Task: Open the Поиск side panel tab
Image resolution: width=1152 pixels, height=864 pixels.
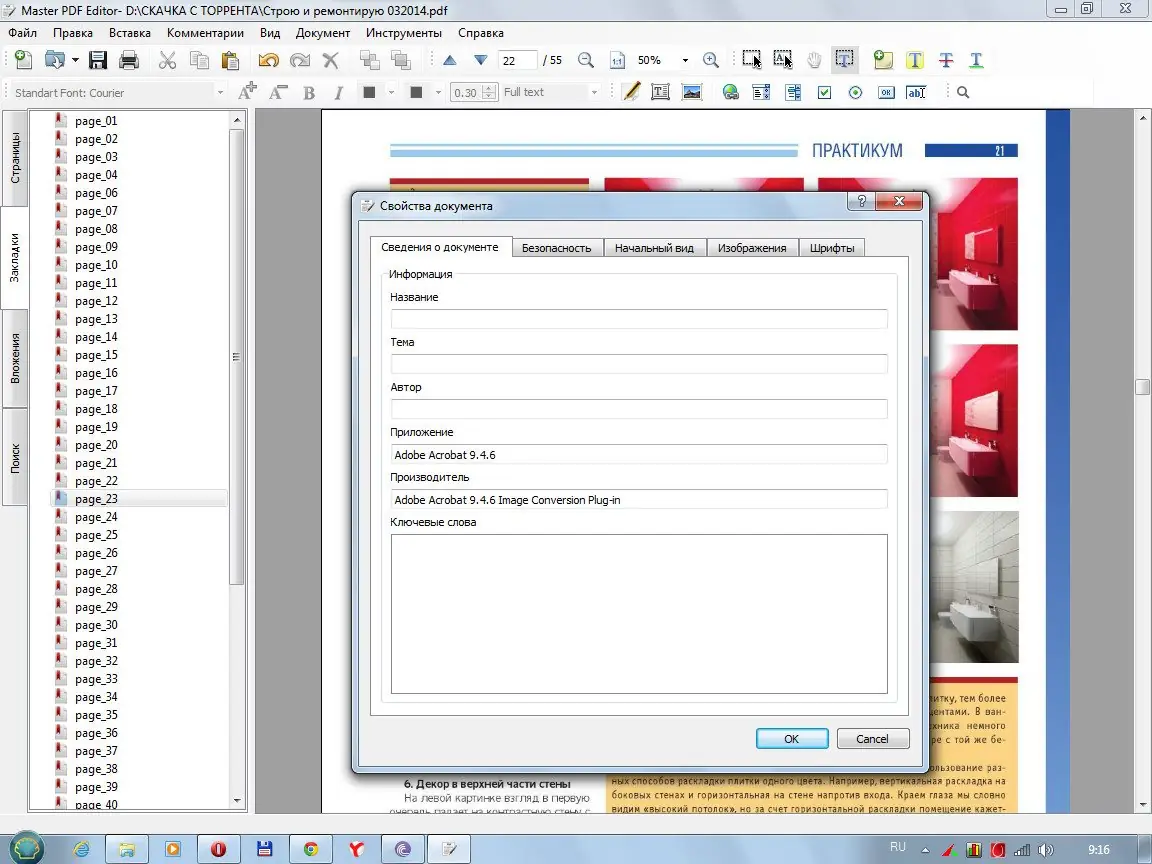Action: [15, 458]
